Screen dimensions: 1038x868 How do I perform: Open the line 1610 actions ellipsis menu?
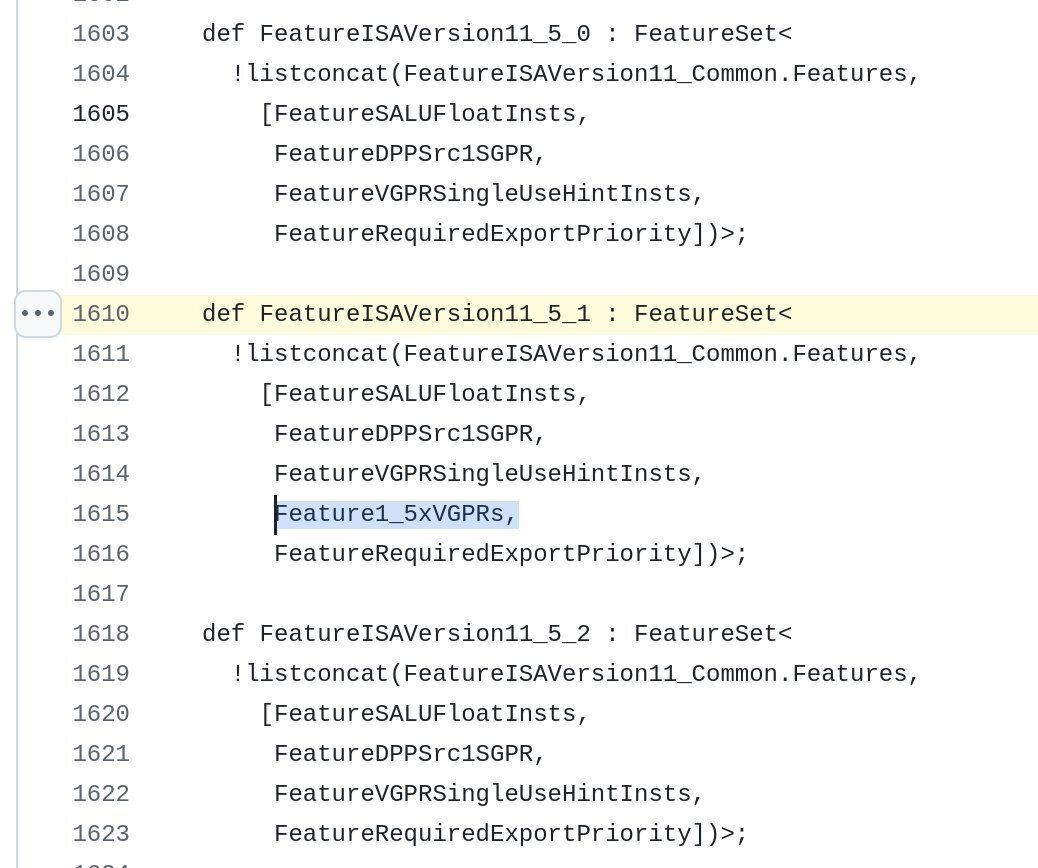pyautogui.click(x=38, y=314)
